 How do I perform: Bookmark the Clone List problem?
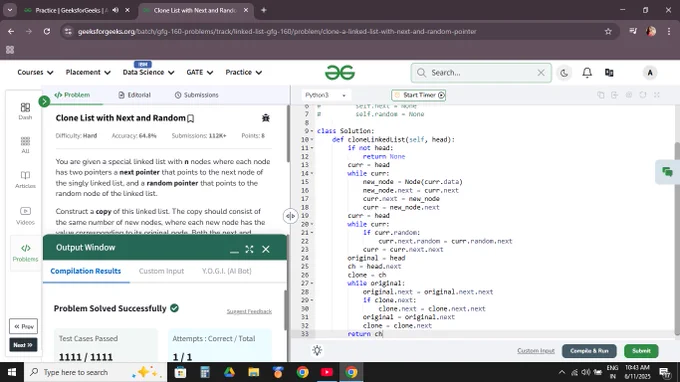[x=190, y=118]
